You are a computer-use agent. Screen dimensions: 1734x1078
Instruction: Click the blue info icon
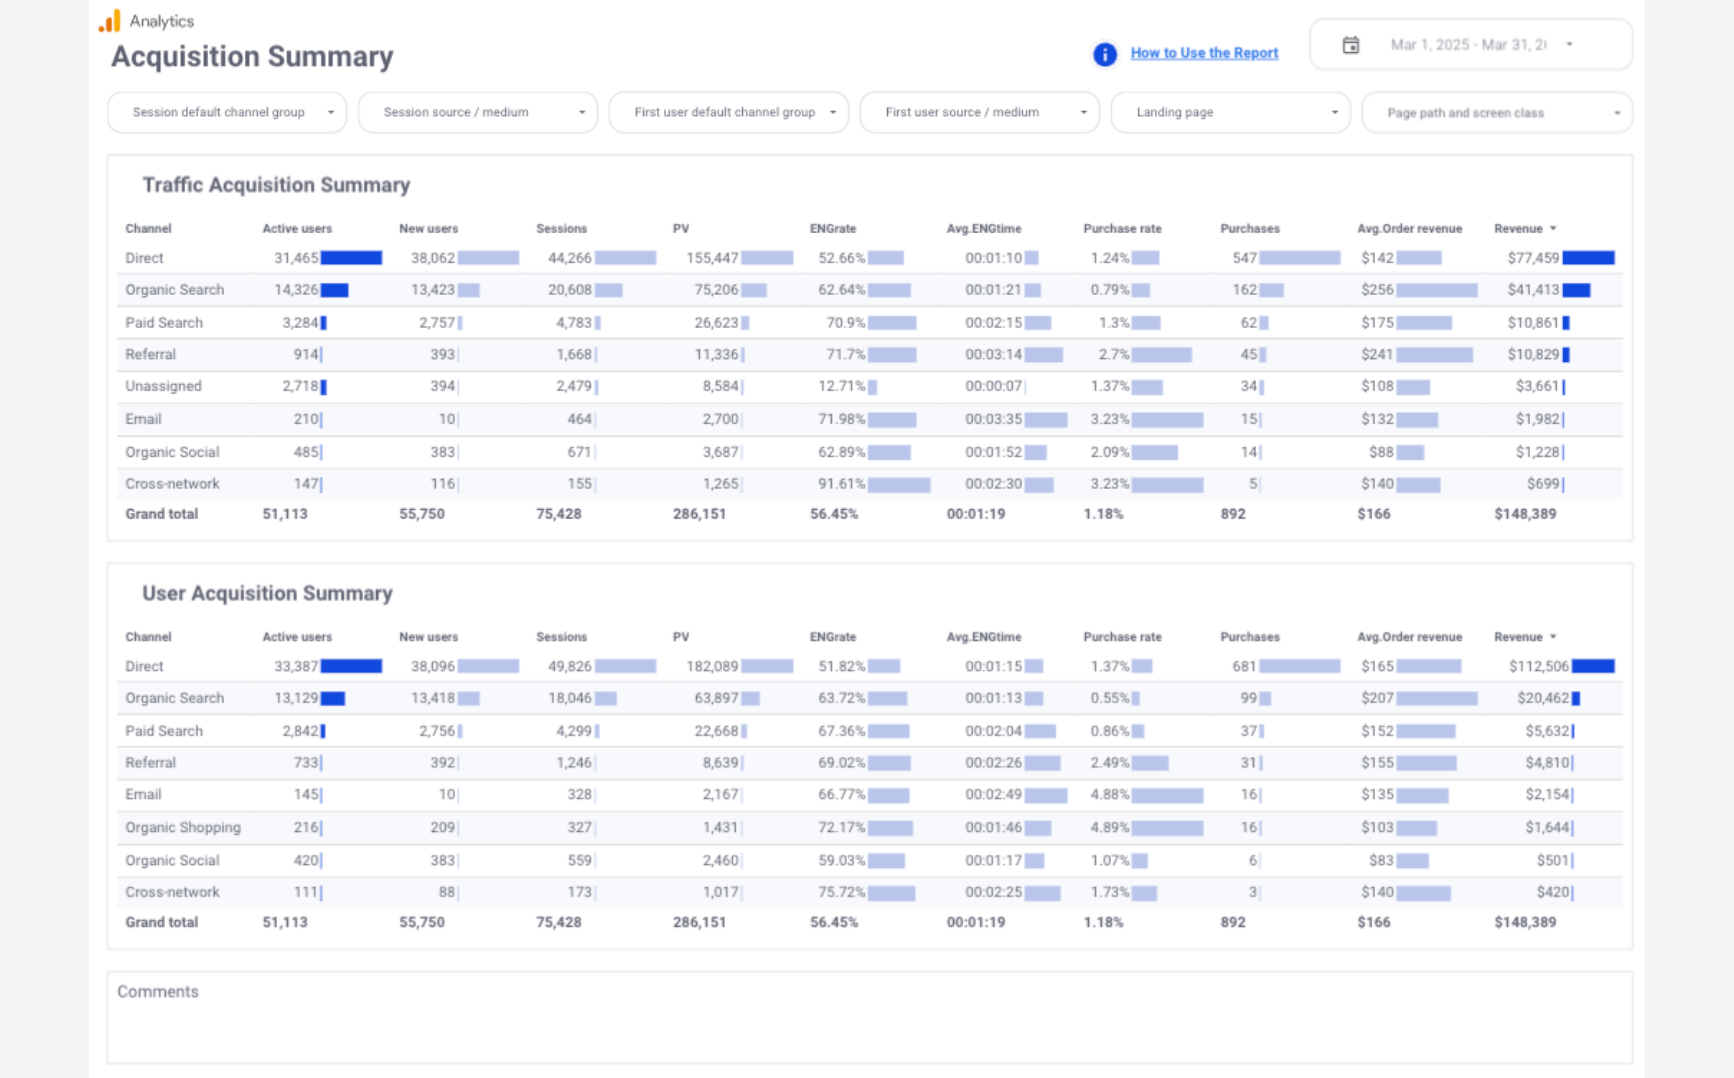tap(1104, 54)
